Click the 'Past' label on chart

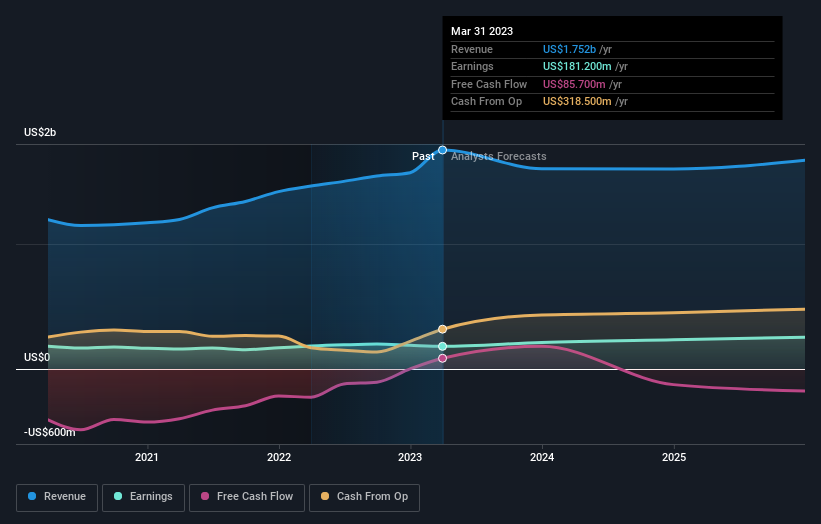[x=423, y=157]
